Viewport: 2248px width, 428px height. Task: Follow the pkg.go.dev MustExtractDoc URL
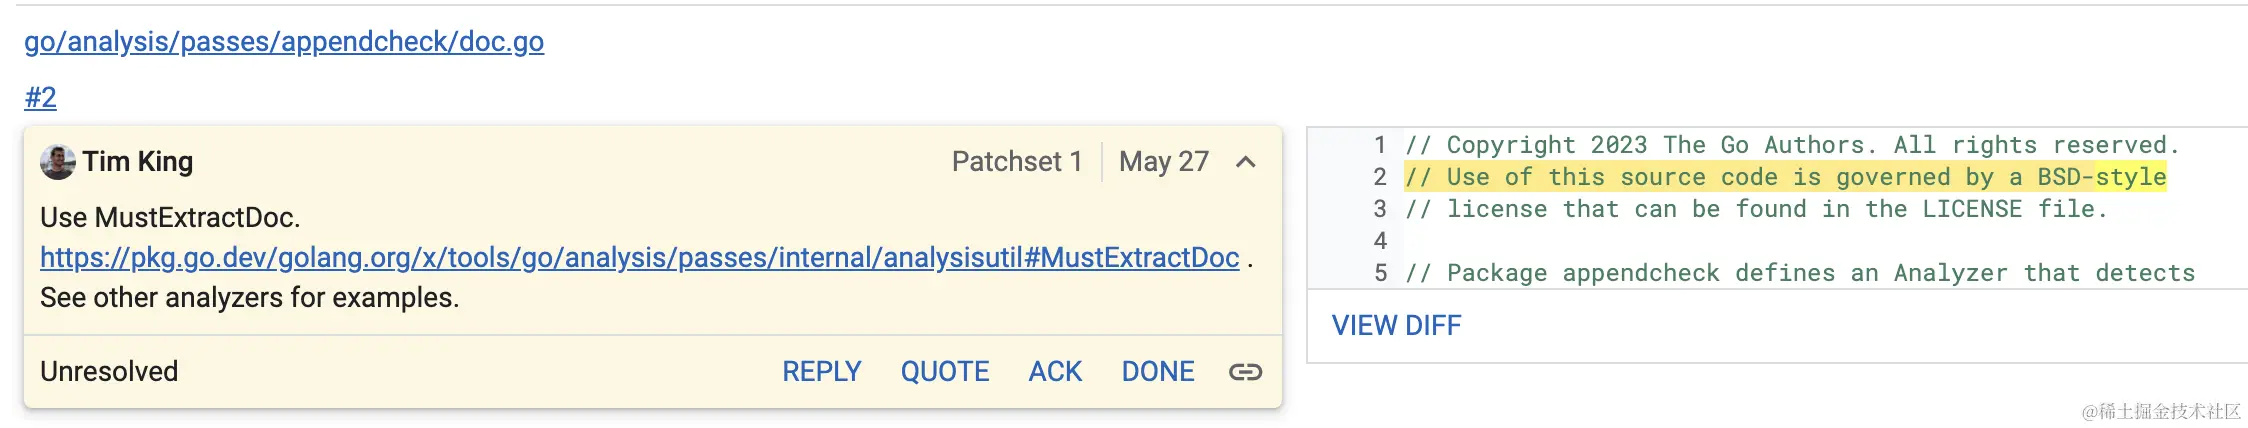coord(640,258)
